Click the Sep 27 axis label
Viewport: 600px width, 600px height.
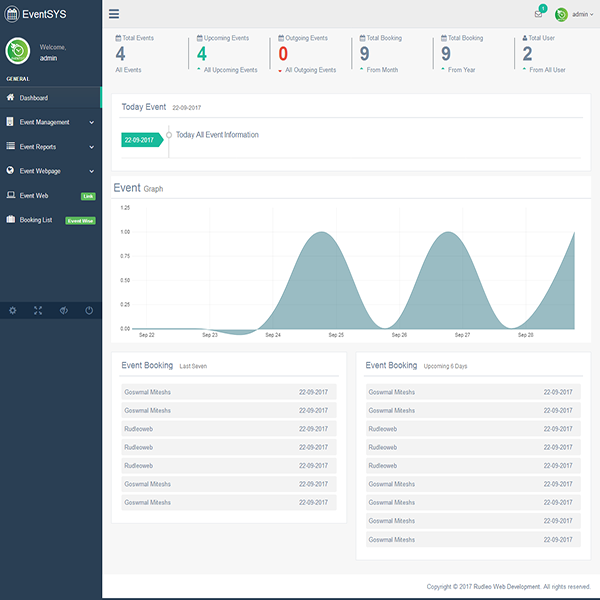point(462,335)
